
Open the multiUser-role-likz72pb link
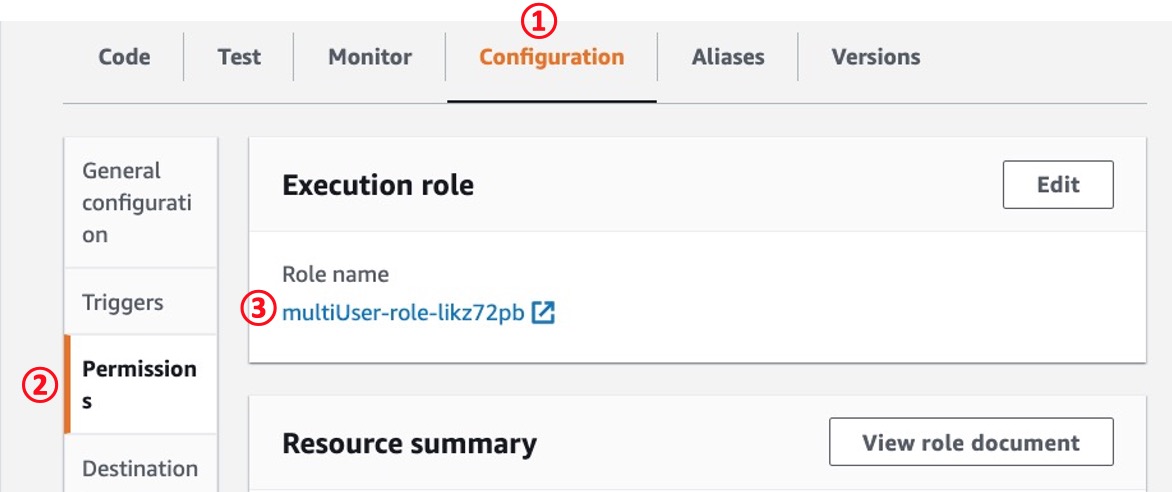tap(403, 313)
